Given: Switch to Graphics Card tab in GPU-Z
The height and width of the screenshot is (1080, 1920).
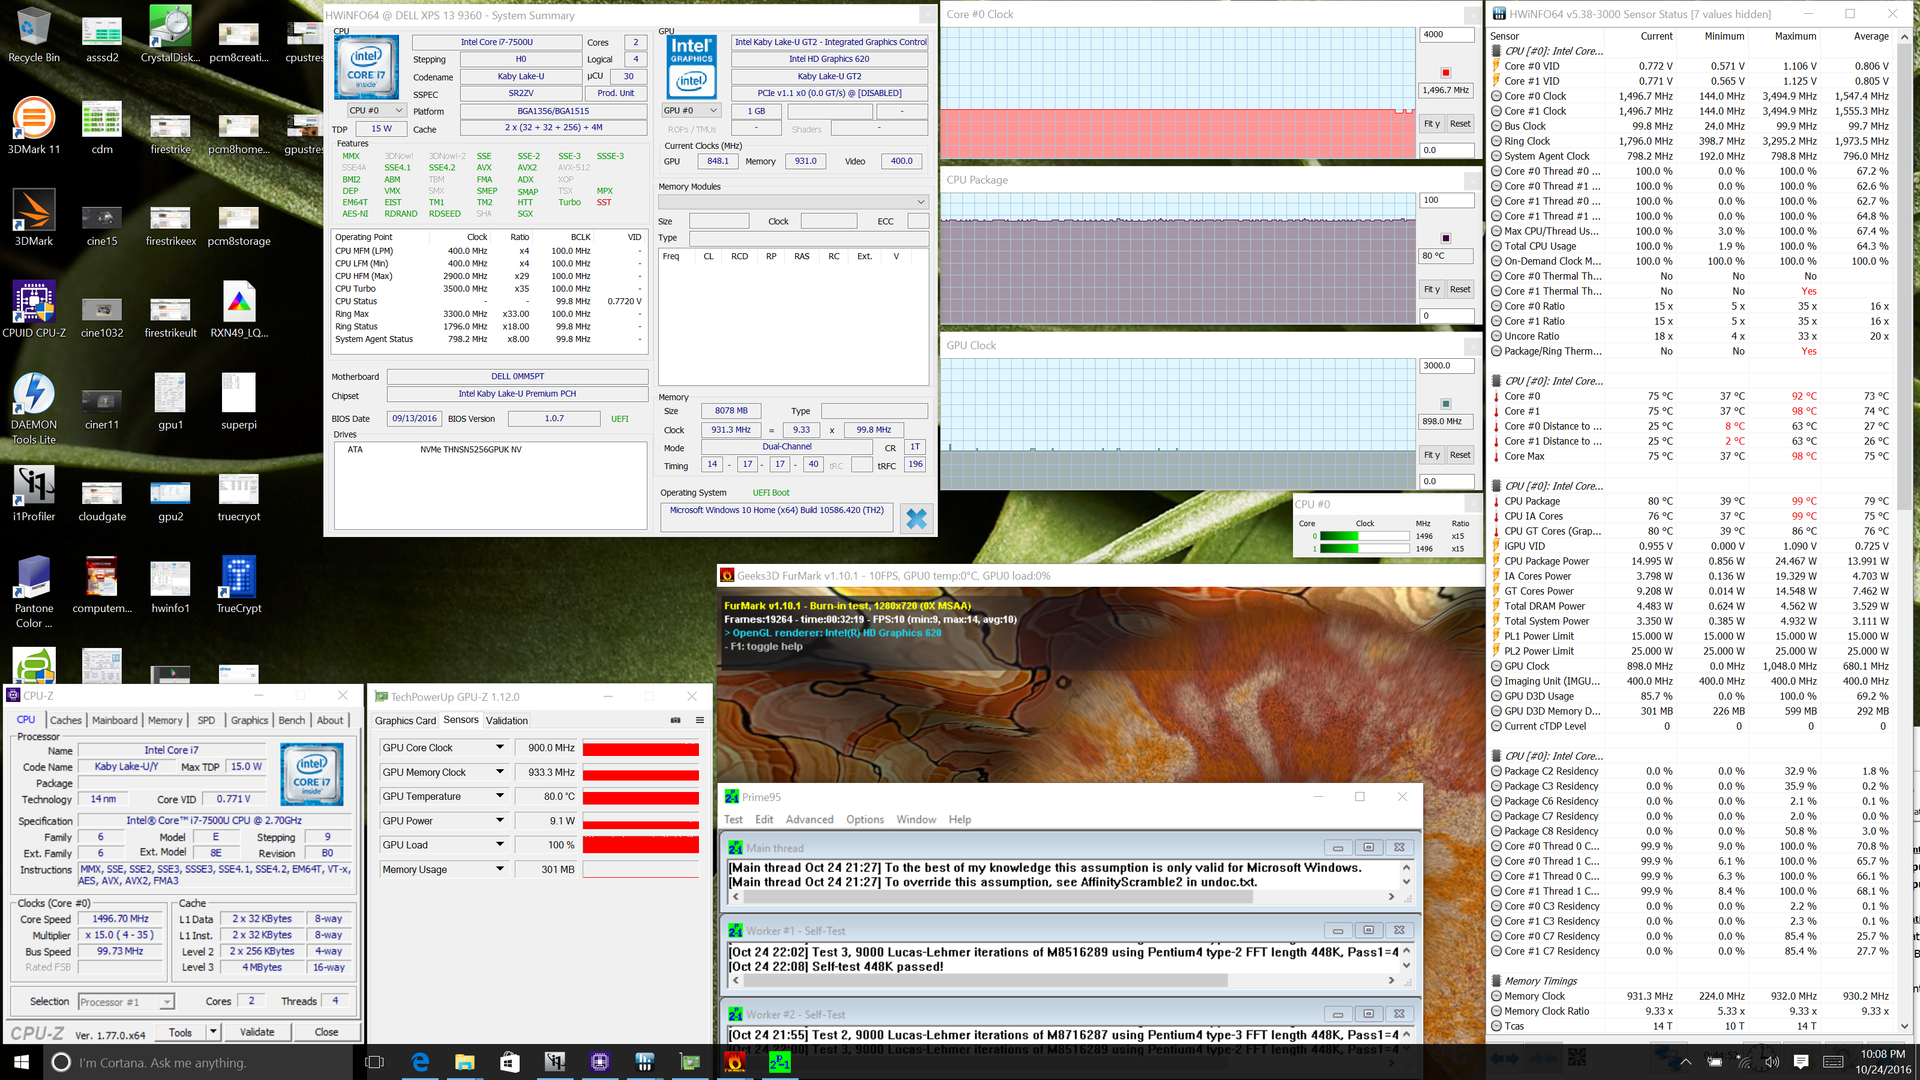Looking at the screenshot, I should tap(405, 720).
